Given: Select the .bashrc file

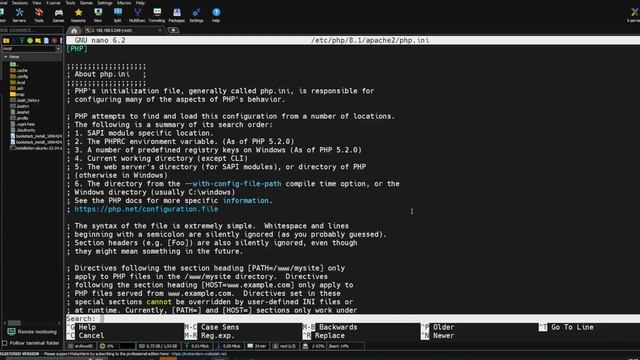Looking at the screenshot, I should pyautogui.click(x=20, y=106).
